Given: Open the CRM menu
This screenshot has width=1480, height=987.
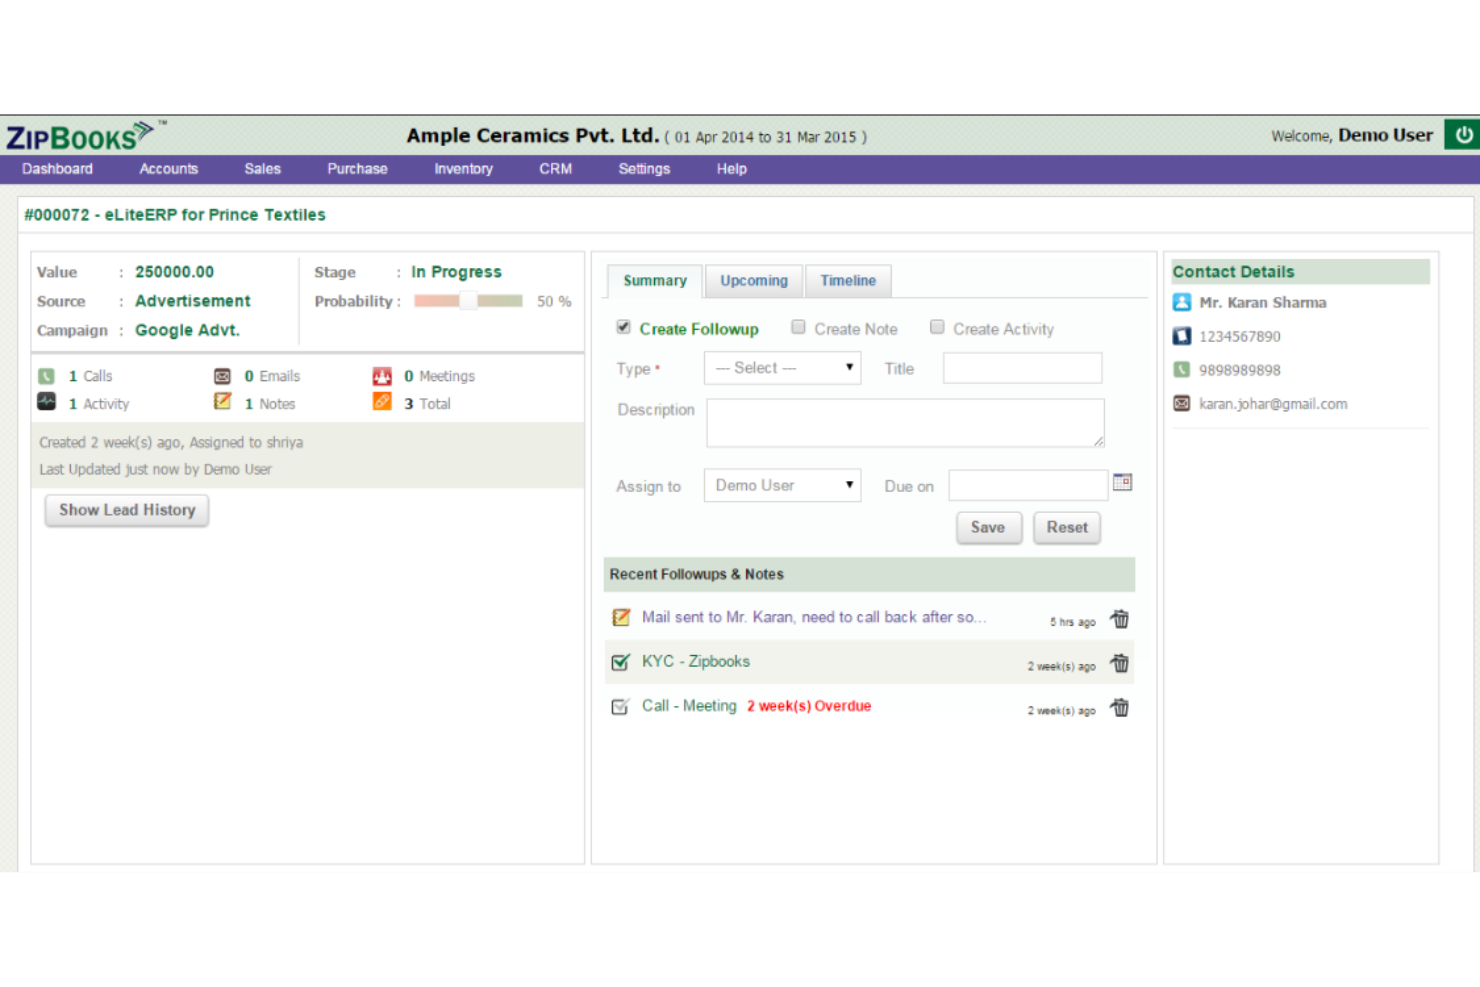Looking at the screenshot, I should coord(556,169).
